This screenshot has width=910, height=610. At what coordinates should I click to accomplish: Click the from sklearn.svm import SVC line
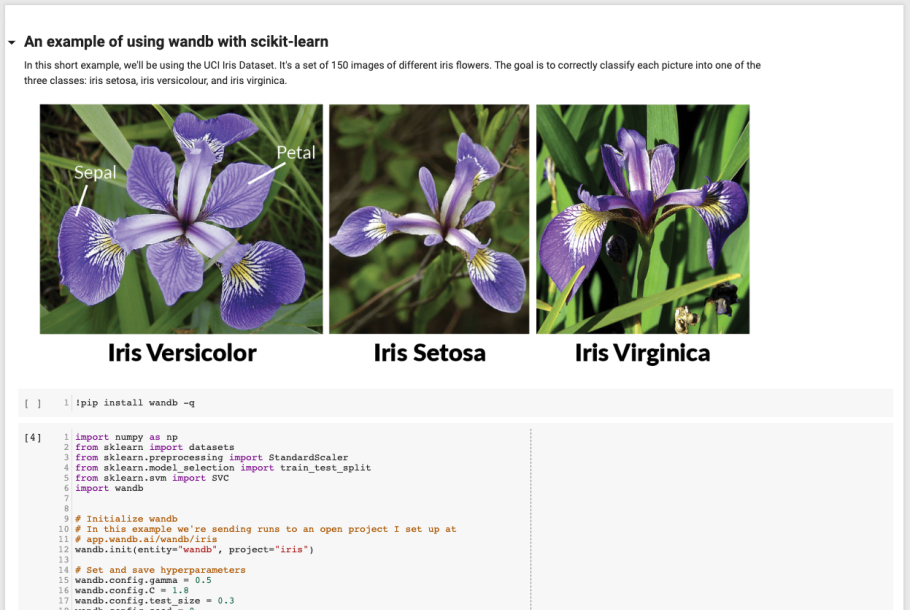[x=152, y=478]
